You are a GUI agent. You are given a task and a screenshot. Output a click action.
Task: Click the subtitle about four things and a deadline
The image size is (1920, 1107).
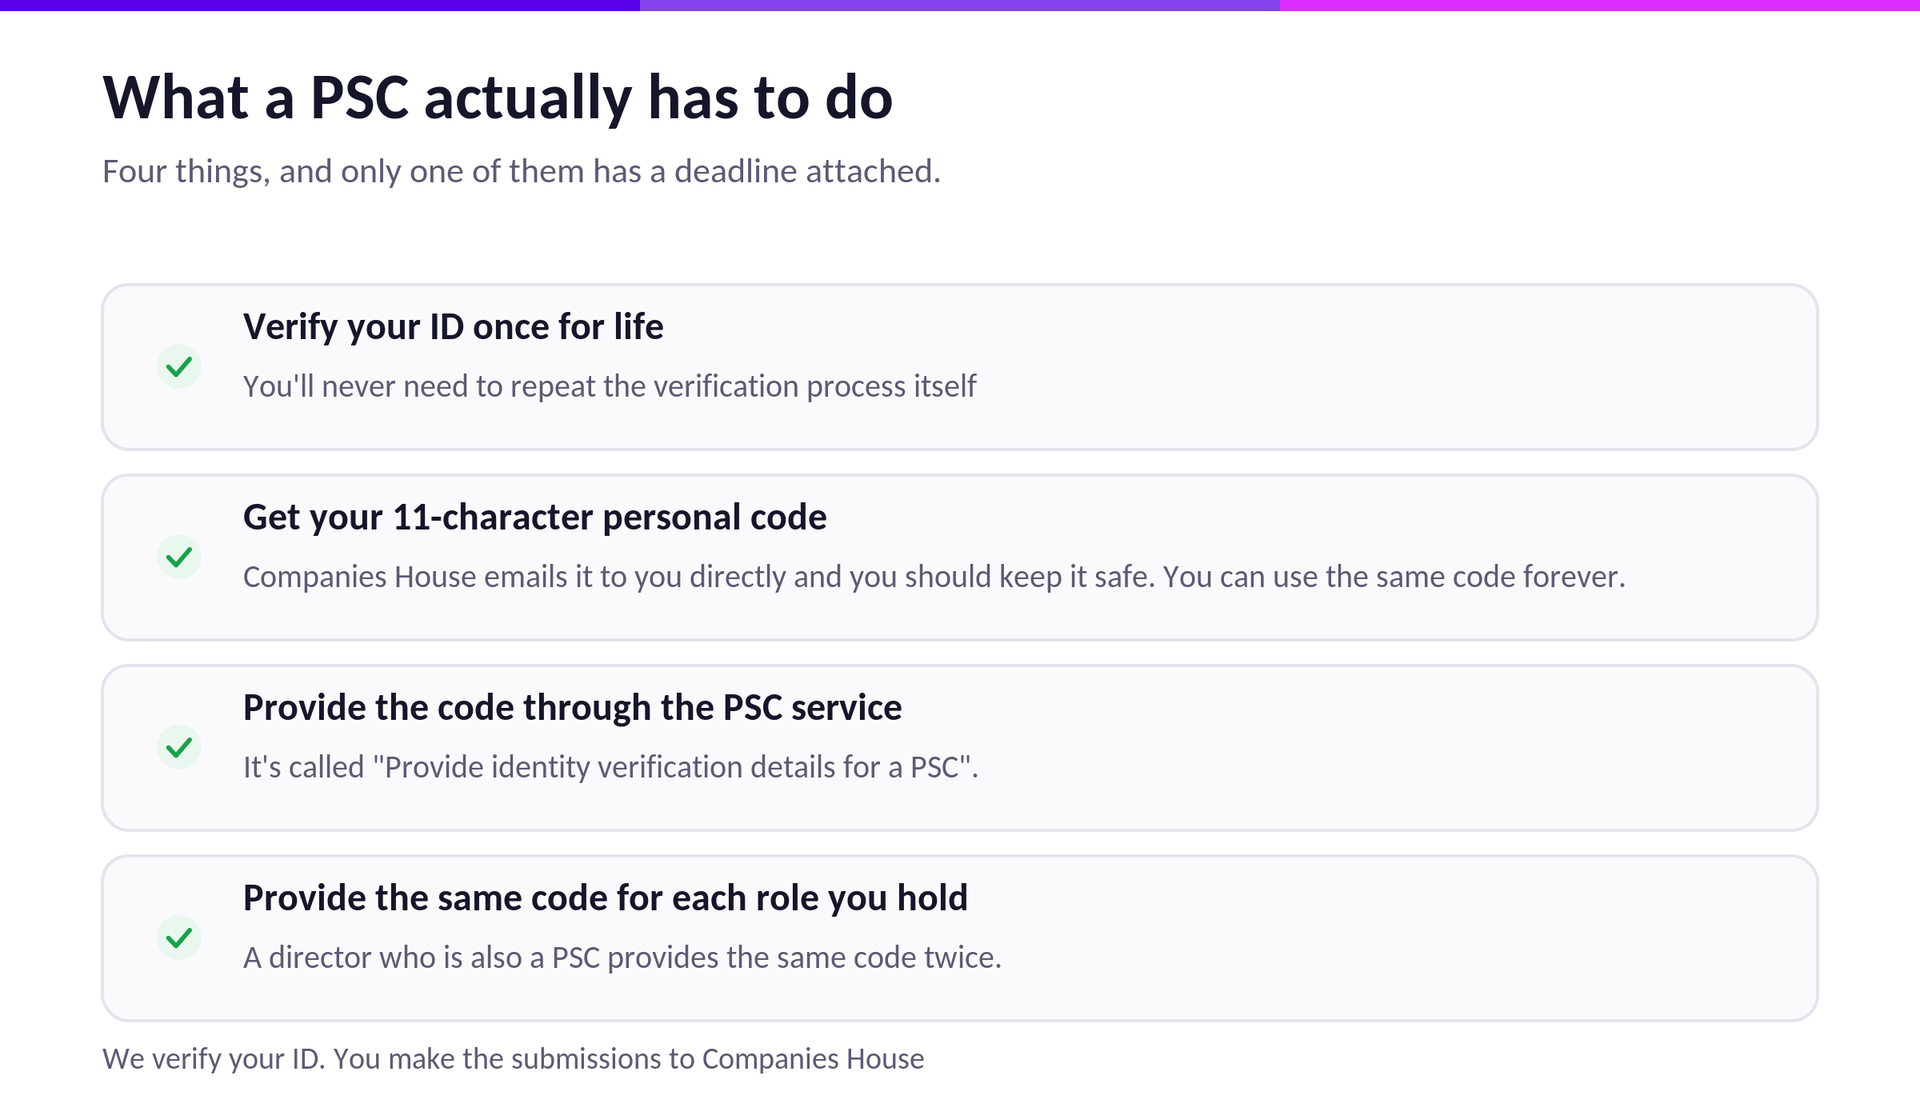(x=521, y=171)
